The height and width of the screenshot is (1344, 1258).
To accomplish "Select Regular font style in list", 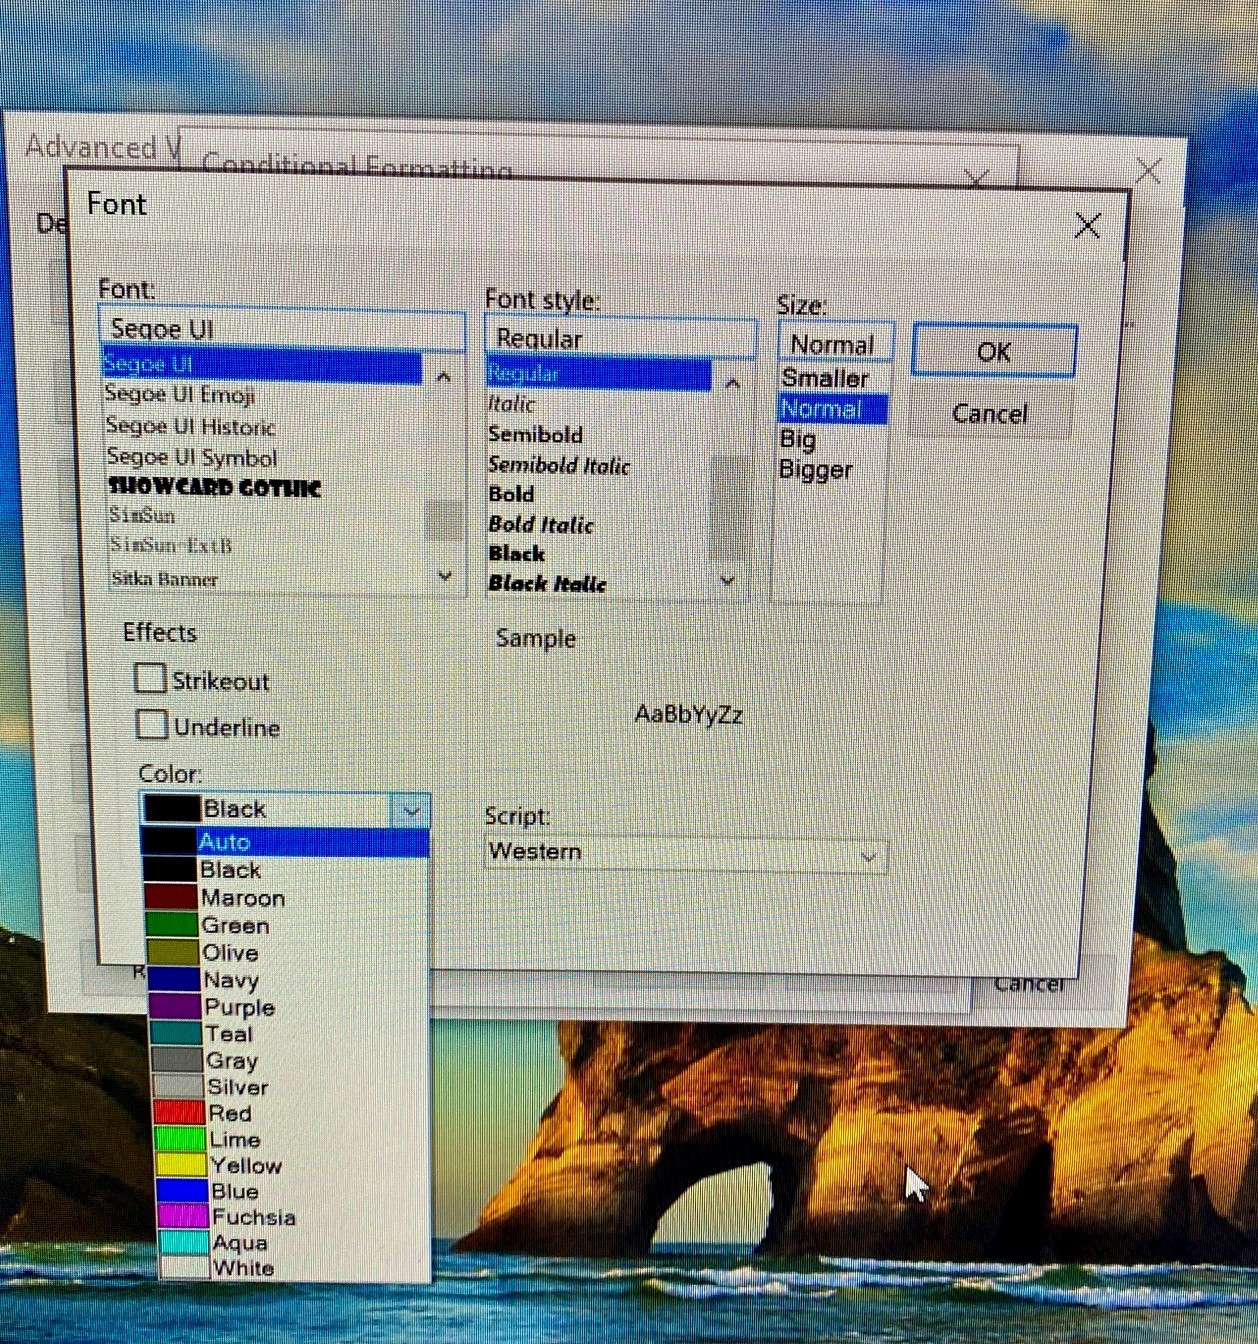I will pos(598,374).
